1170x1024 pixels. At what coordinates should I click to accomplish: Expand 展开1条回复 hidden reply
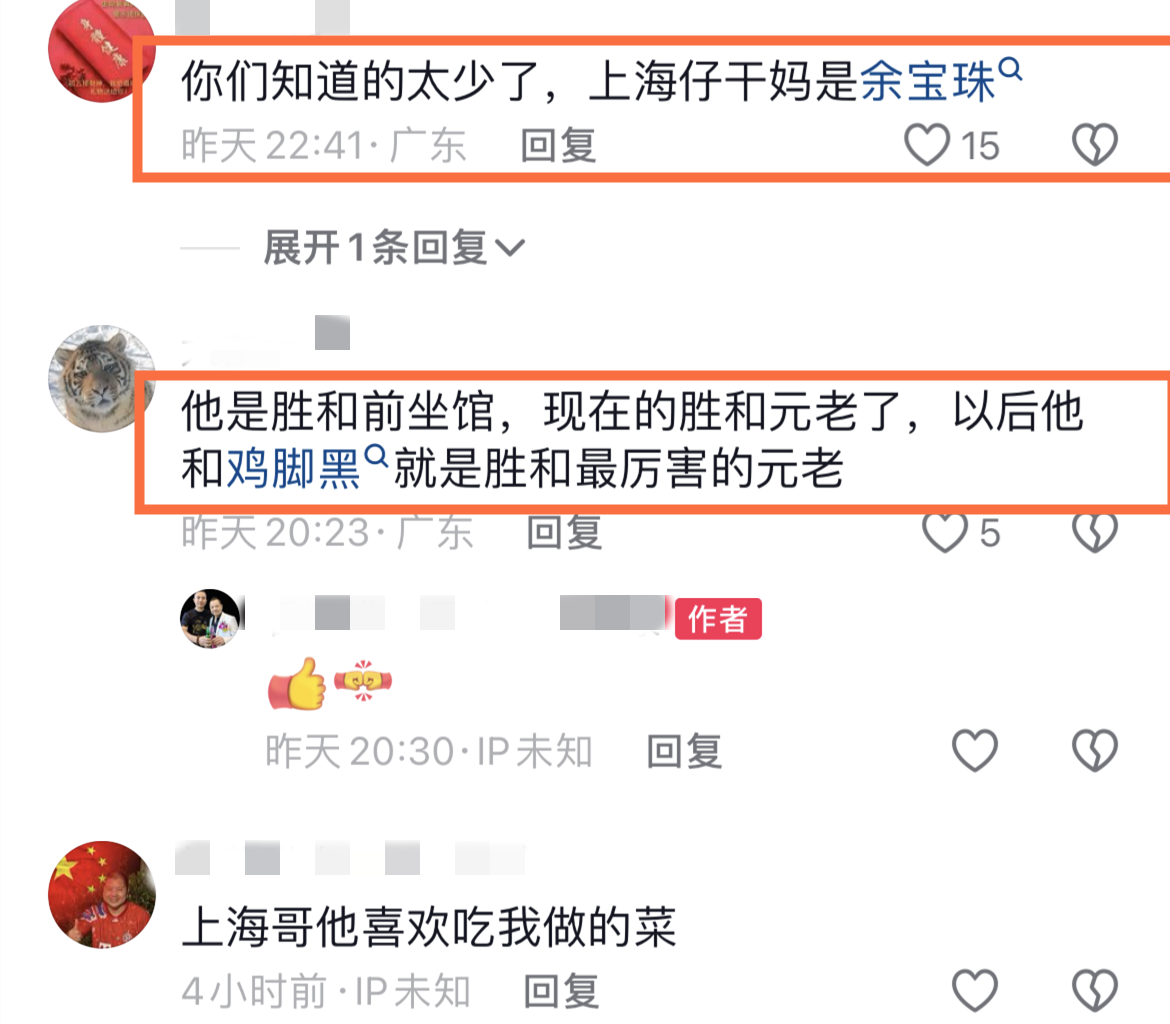pyautogui.click(x=394, y=247)
